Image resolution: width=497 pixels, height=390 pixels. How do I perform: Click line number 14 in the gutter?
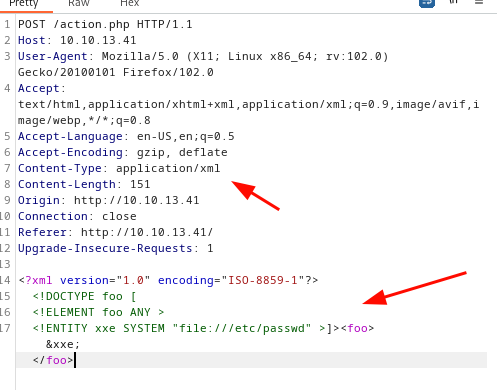point(5,280)
